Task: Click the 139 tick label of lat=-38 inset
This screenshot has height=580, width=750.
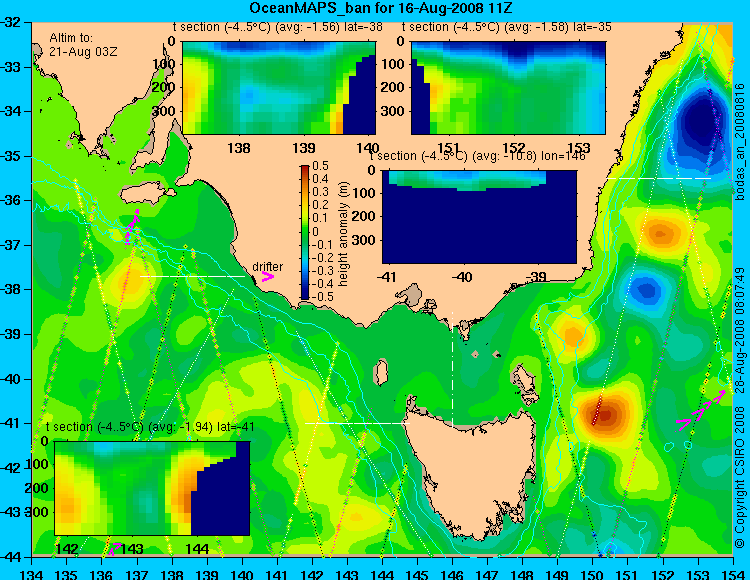Action: tap(304, 148)
